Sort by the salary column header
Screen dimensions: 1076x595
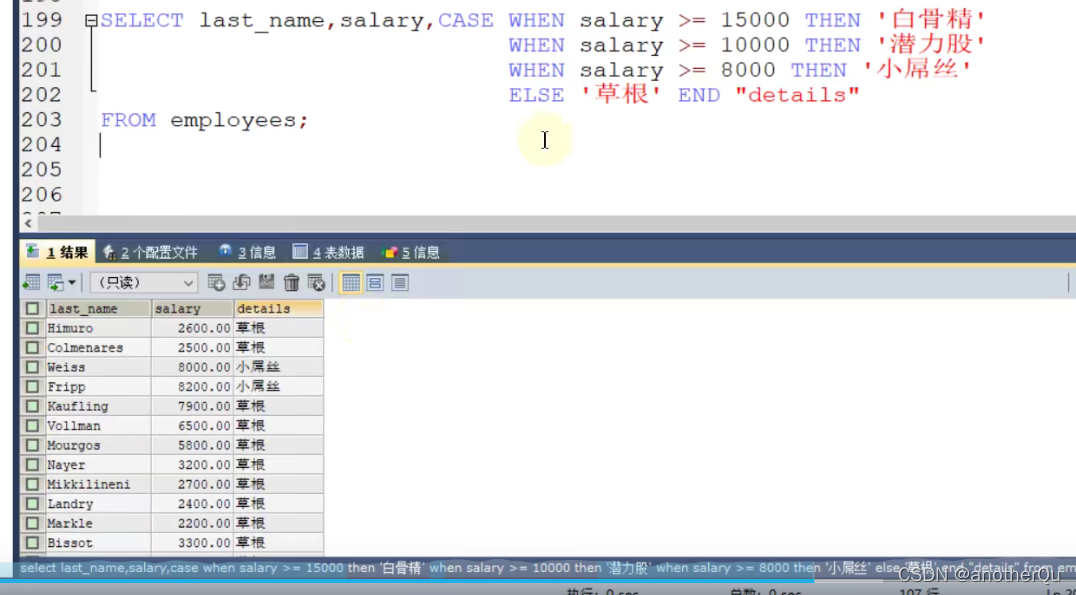[x=193, y=309]
